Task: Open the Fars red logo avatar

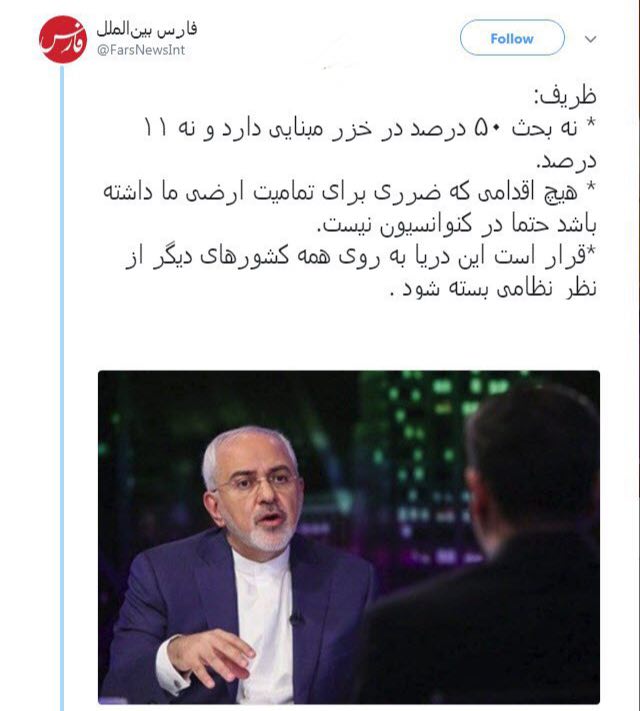Action: tap(63, 39)
